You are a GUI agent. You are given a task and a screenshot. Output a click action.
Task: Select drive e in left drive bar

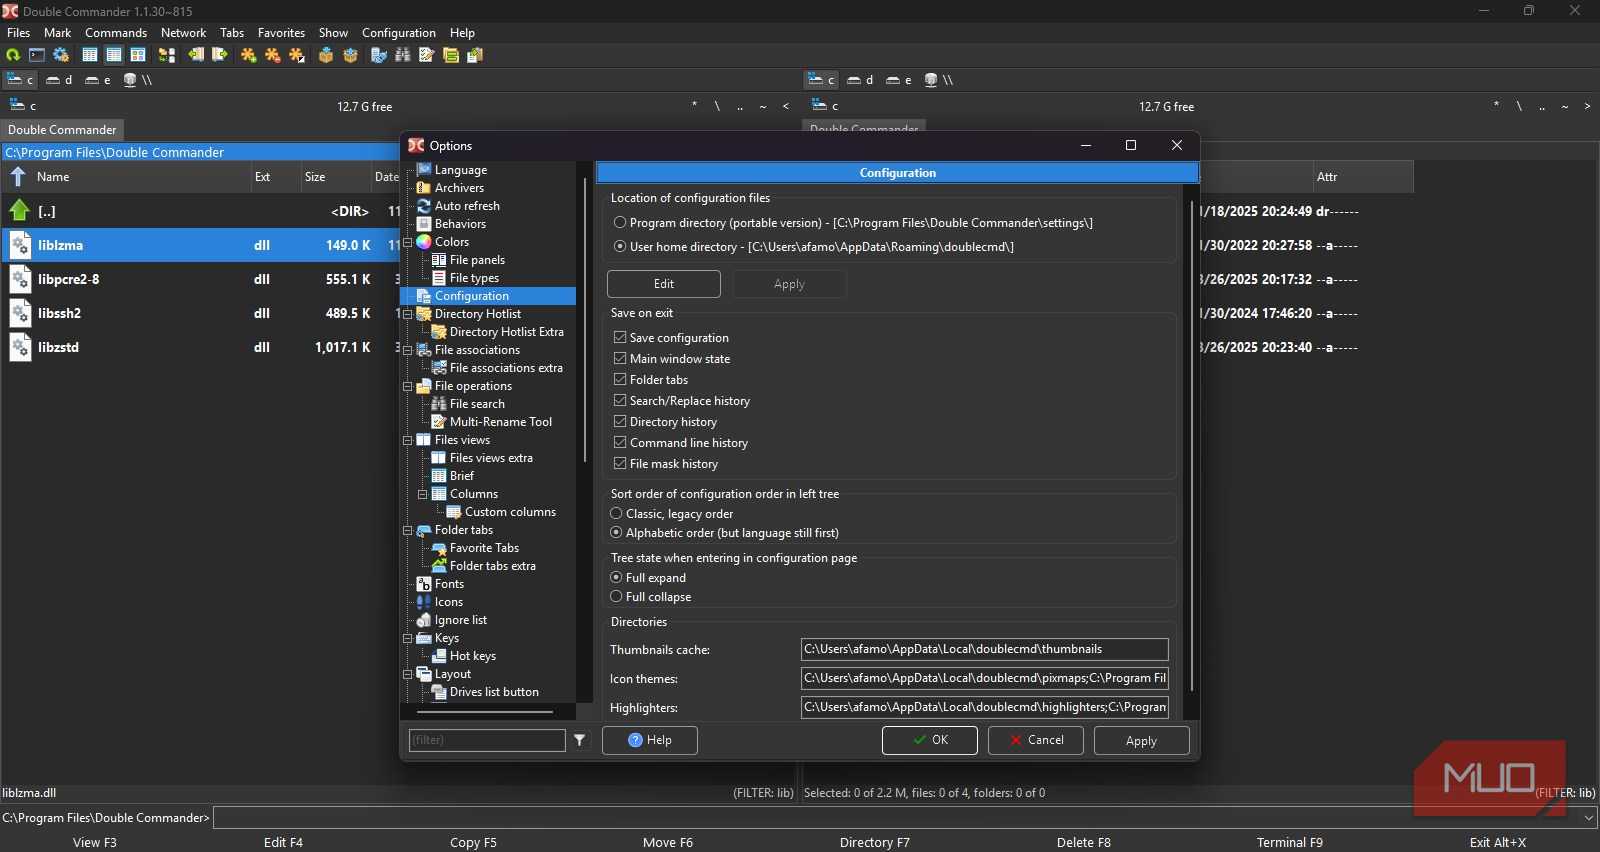pos(98,80)
